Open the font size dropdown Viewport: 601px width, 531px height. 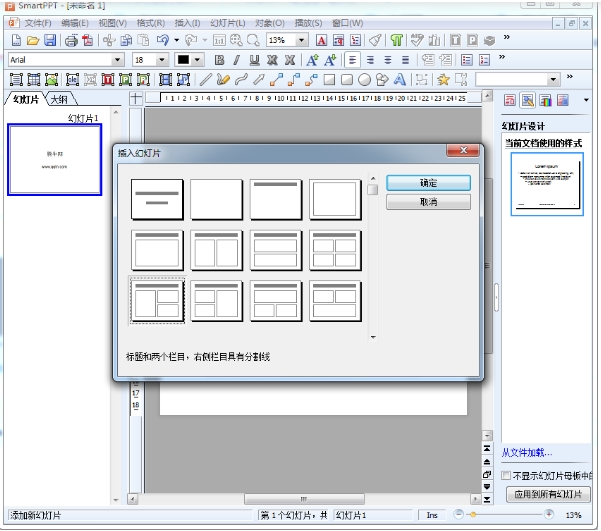click(162, 60)
